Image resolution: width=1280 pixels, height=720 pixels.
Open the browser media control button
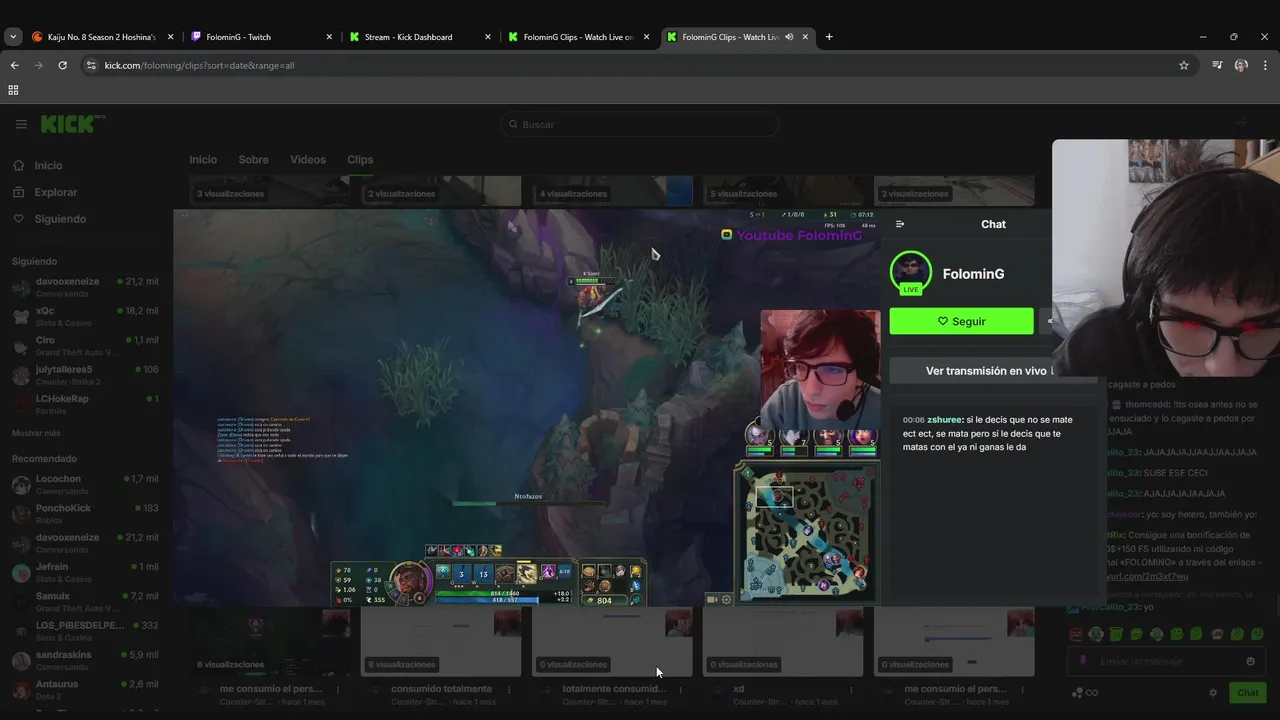[1217, 65]
